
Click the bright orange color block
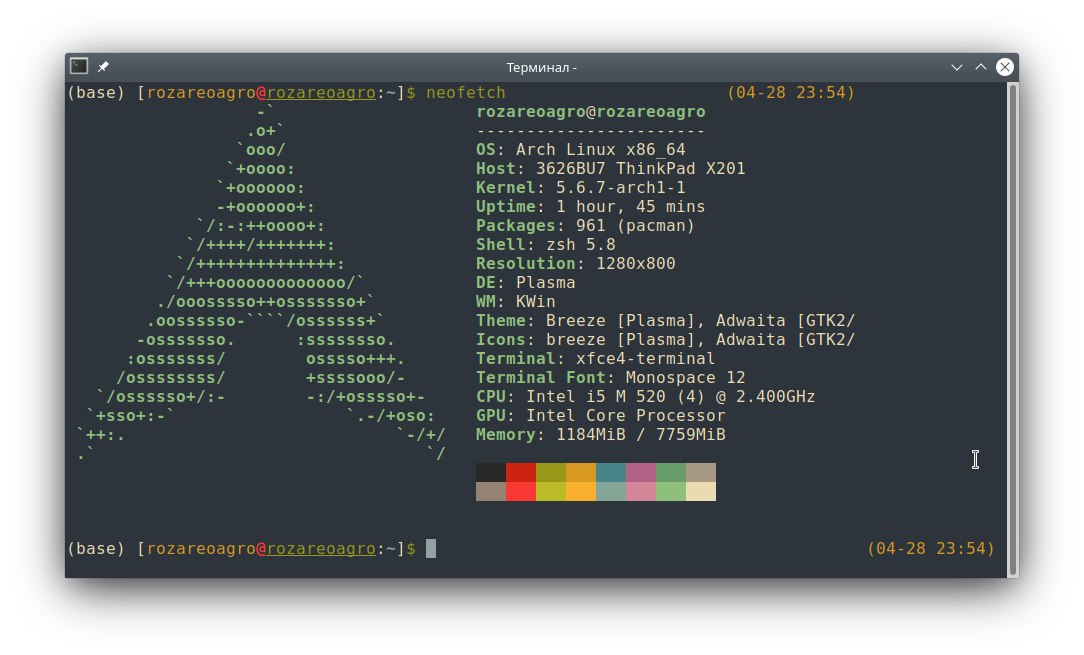(x=581, y=491)
